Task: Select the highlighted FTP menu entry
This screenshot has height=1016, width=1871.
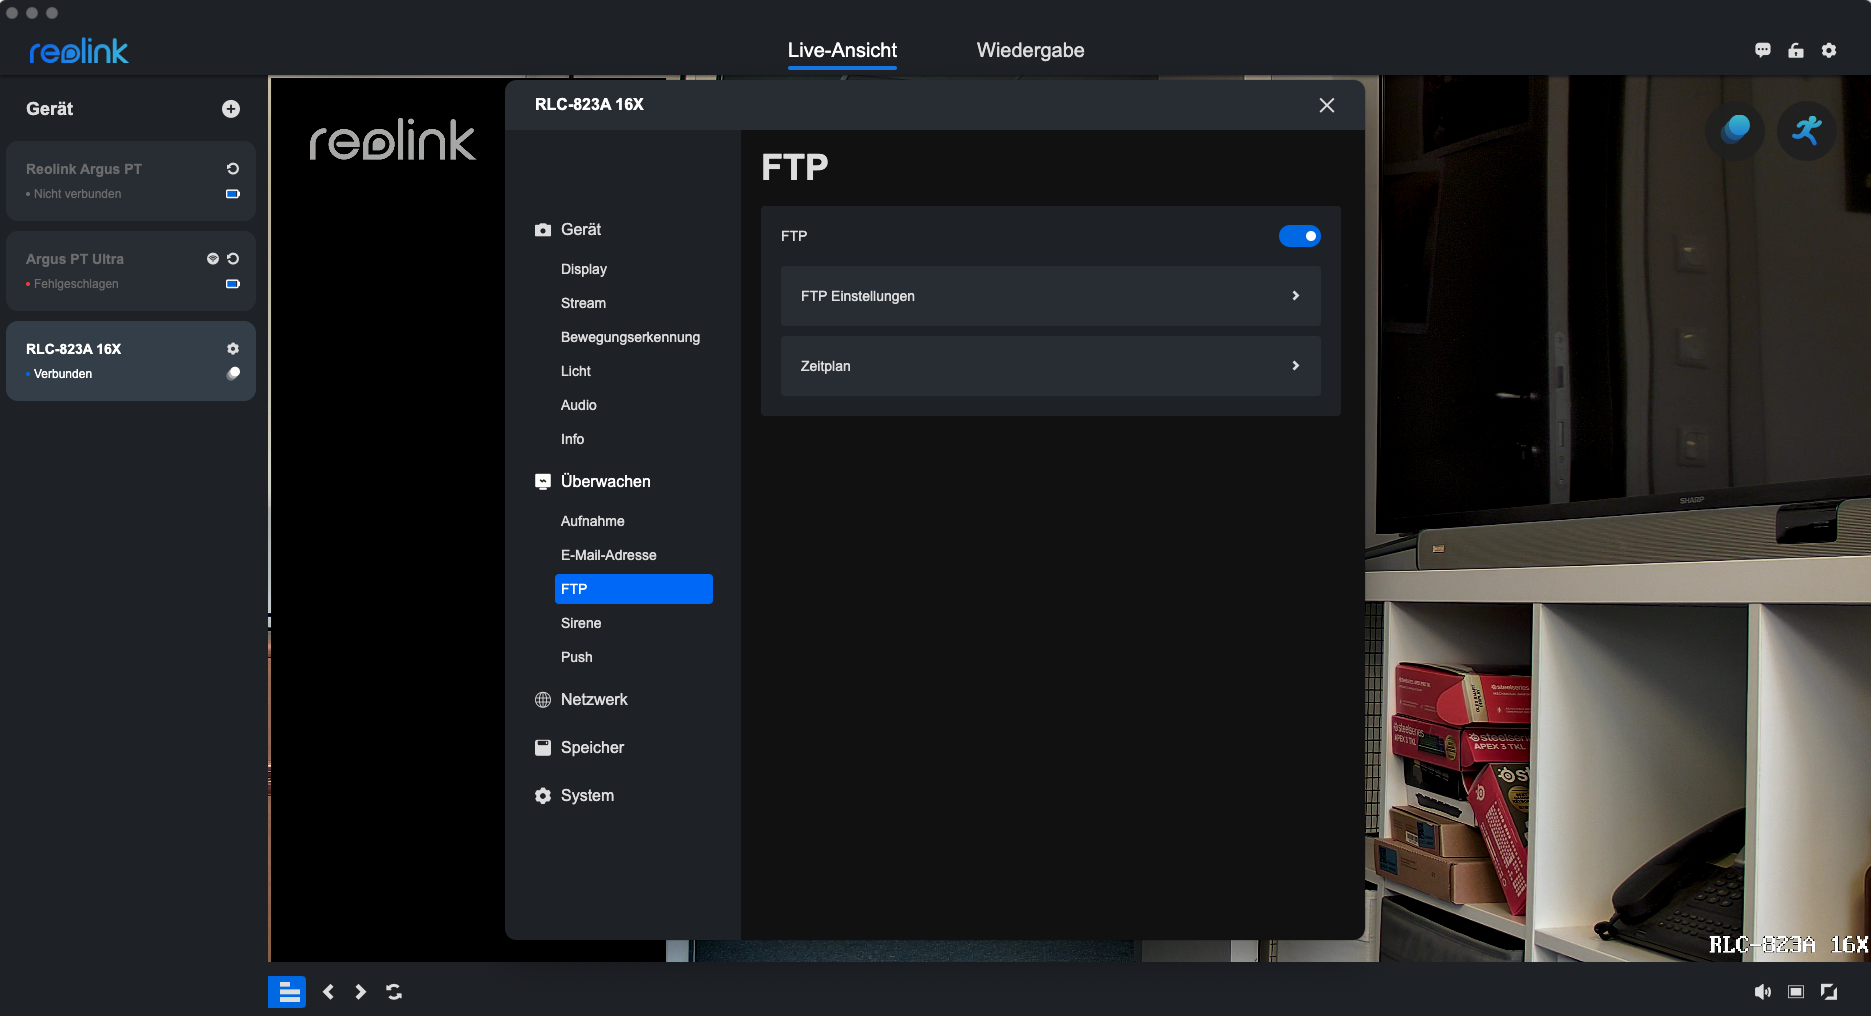Action: pos(634,589)
